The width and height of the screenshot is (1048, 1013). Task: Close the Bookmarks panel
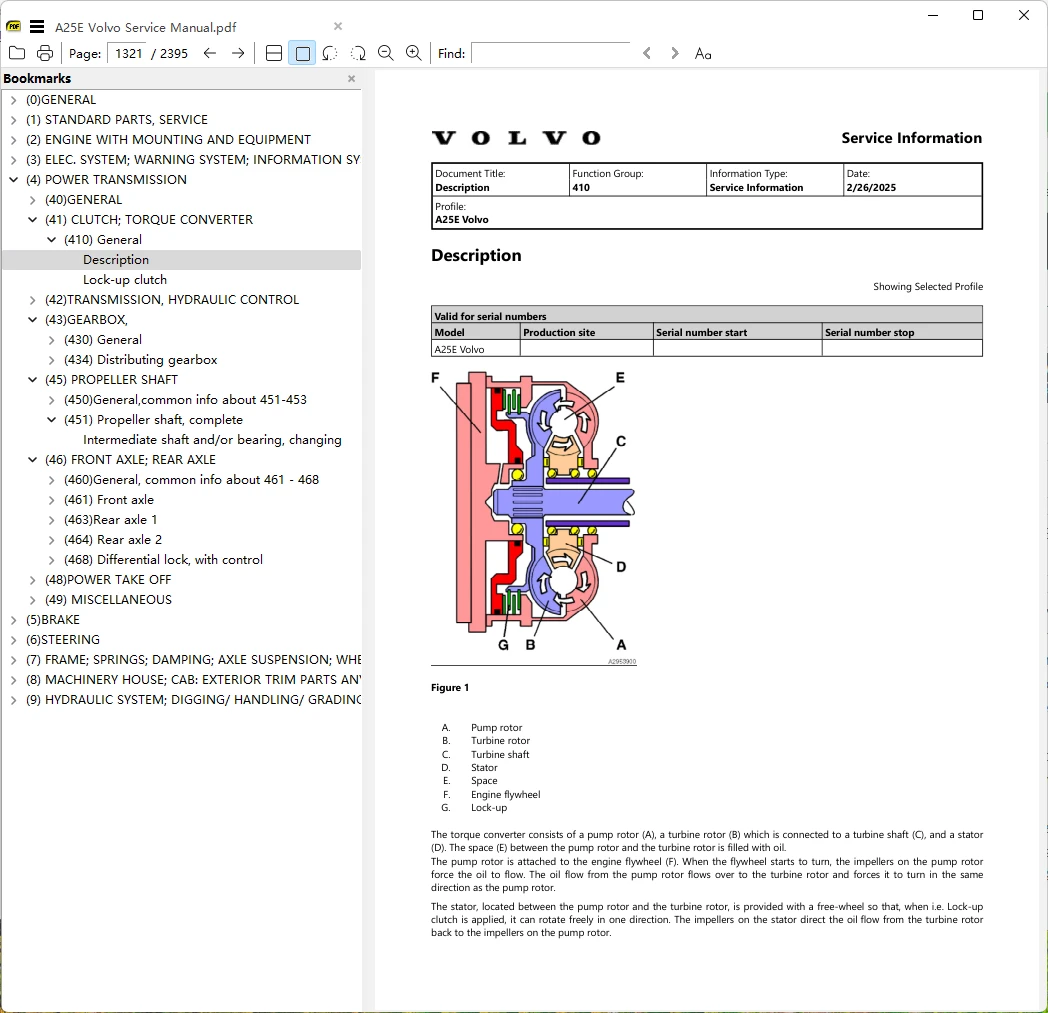click(x=352, y=79)
